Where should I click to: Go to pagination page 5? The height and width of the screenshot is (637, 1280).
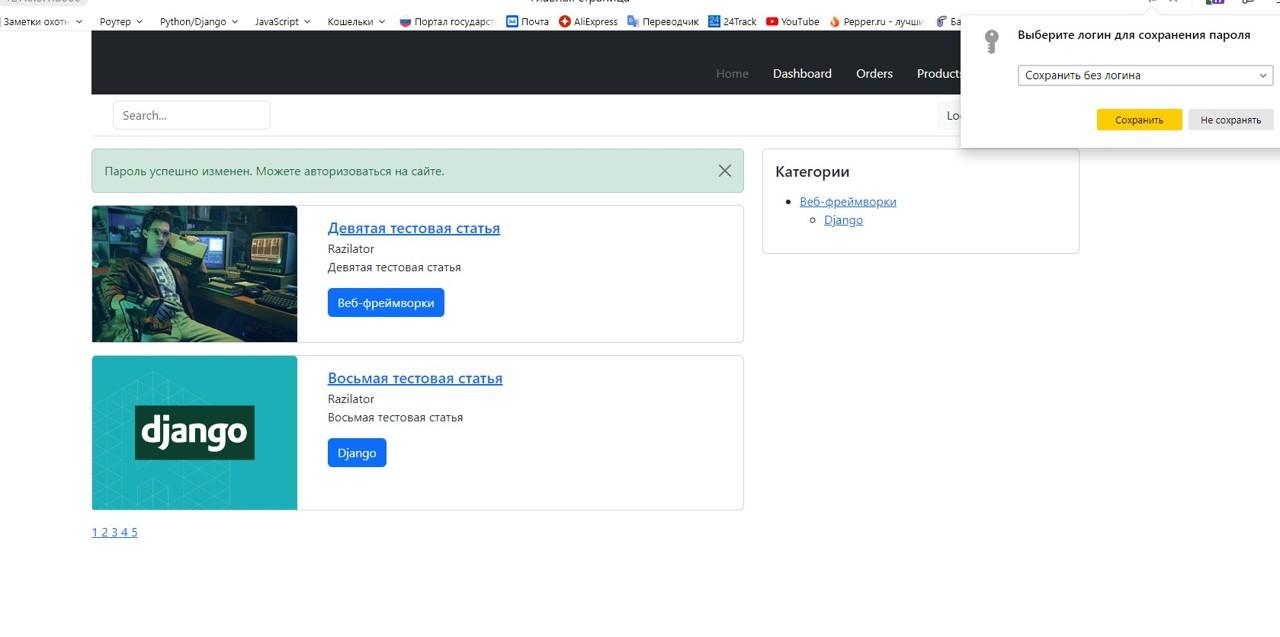pos(134,532)
